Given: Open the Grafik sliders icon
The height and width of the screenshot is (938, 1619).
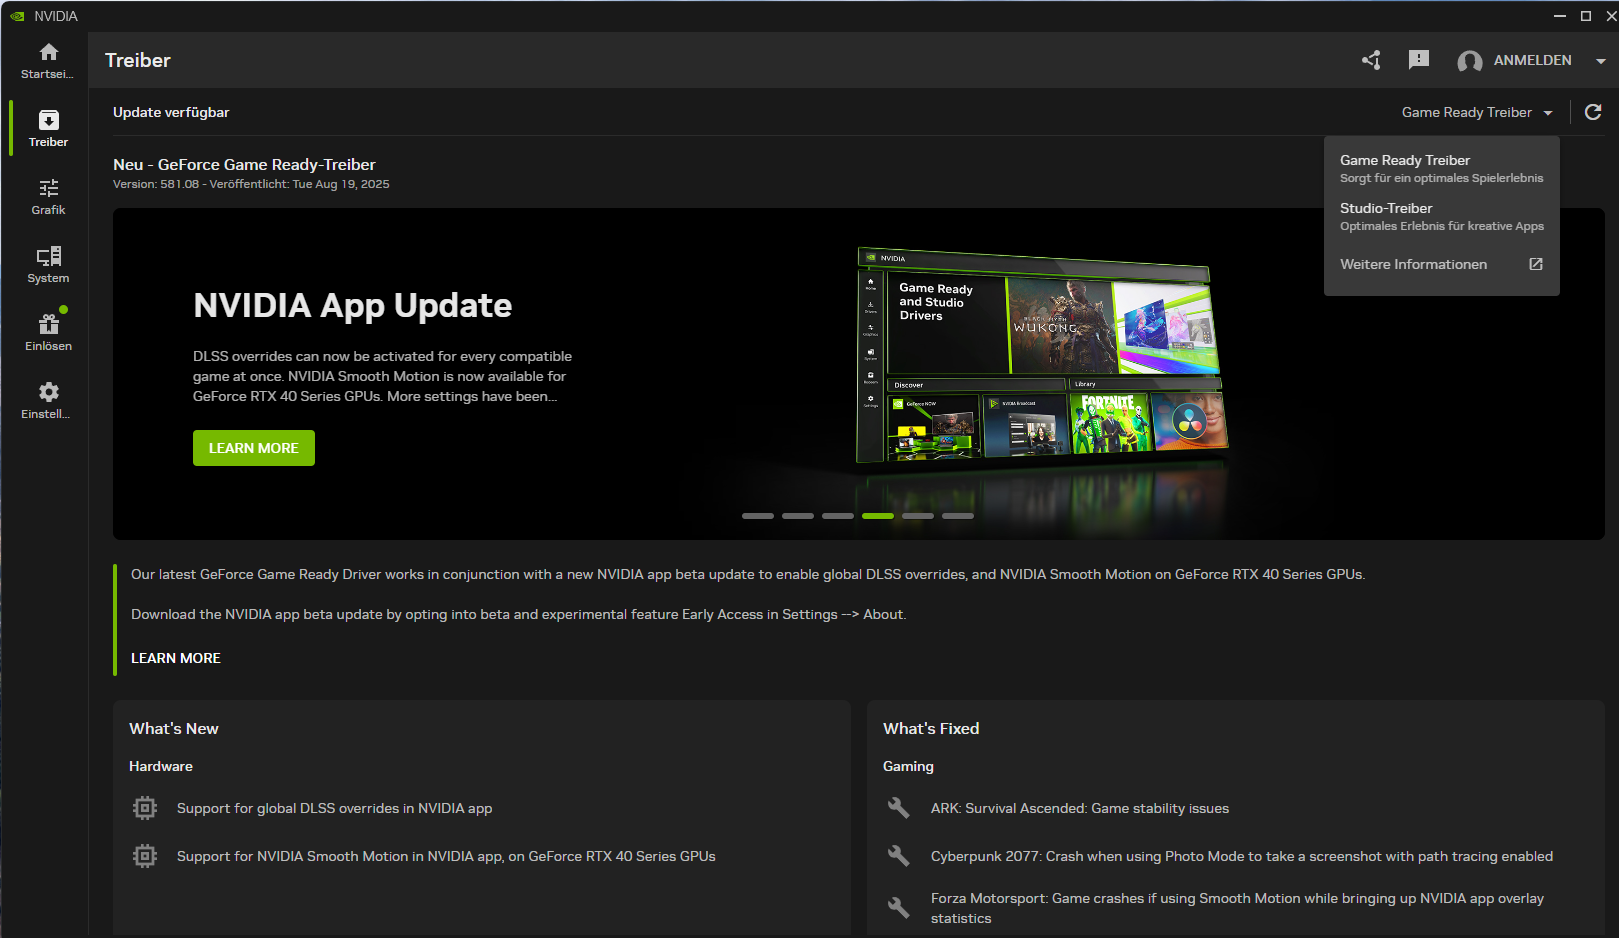Looking at the screenshot, I should (48, 188).
